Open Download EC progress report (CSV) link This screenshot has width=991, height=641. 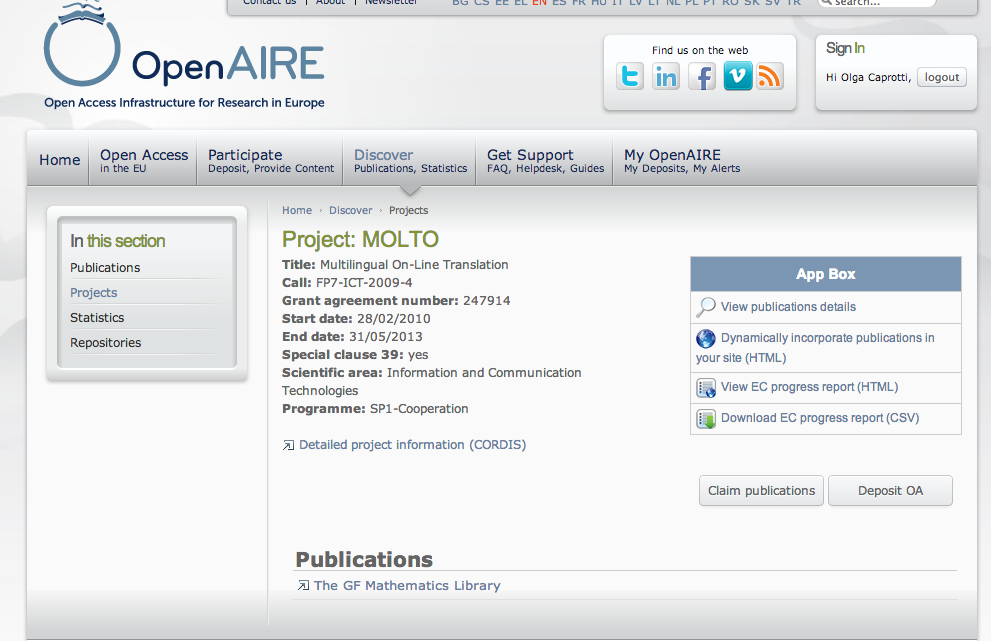point(820,418)
